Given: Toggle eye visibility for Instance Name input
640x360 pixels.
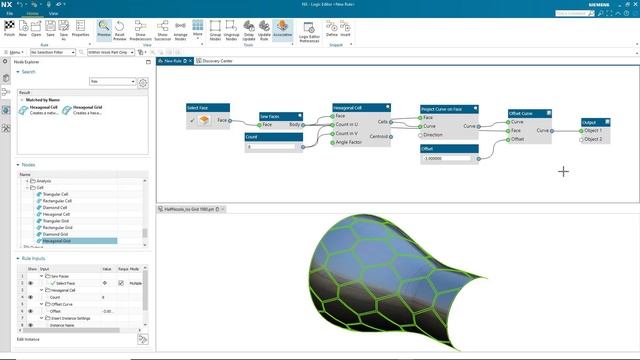Looking at the screenshot, I should [31, 325].
